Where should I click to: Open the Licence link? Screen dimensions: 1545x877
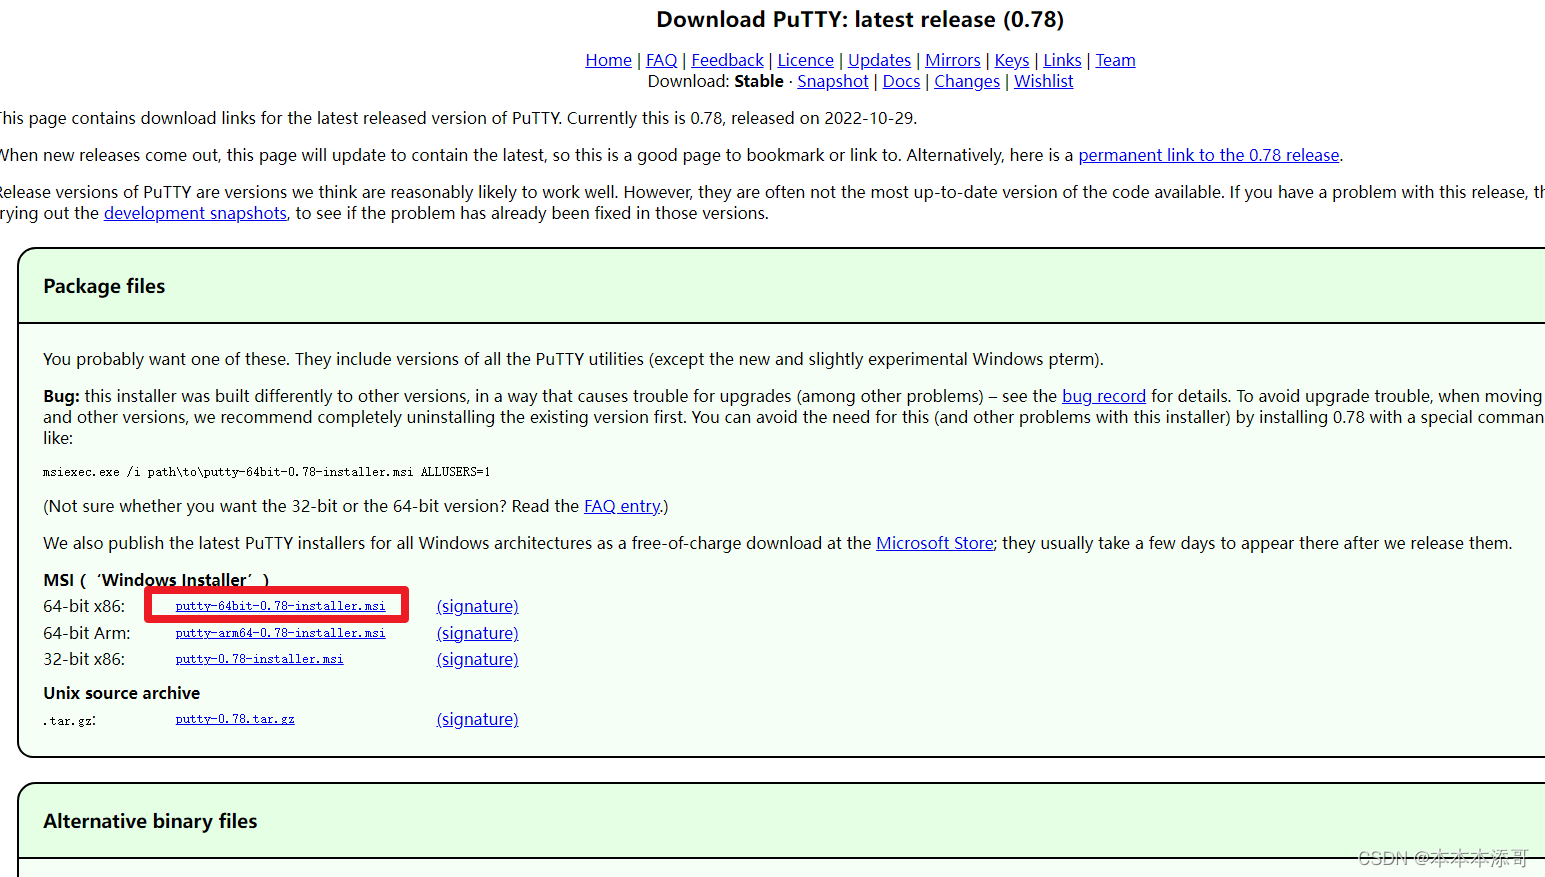click(805, 60)
